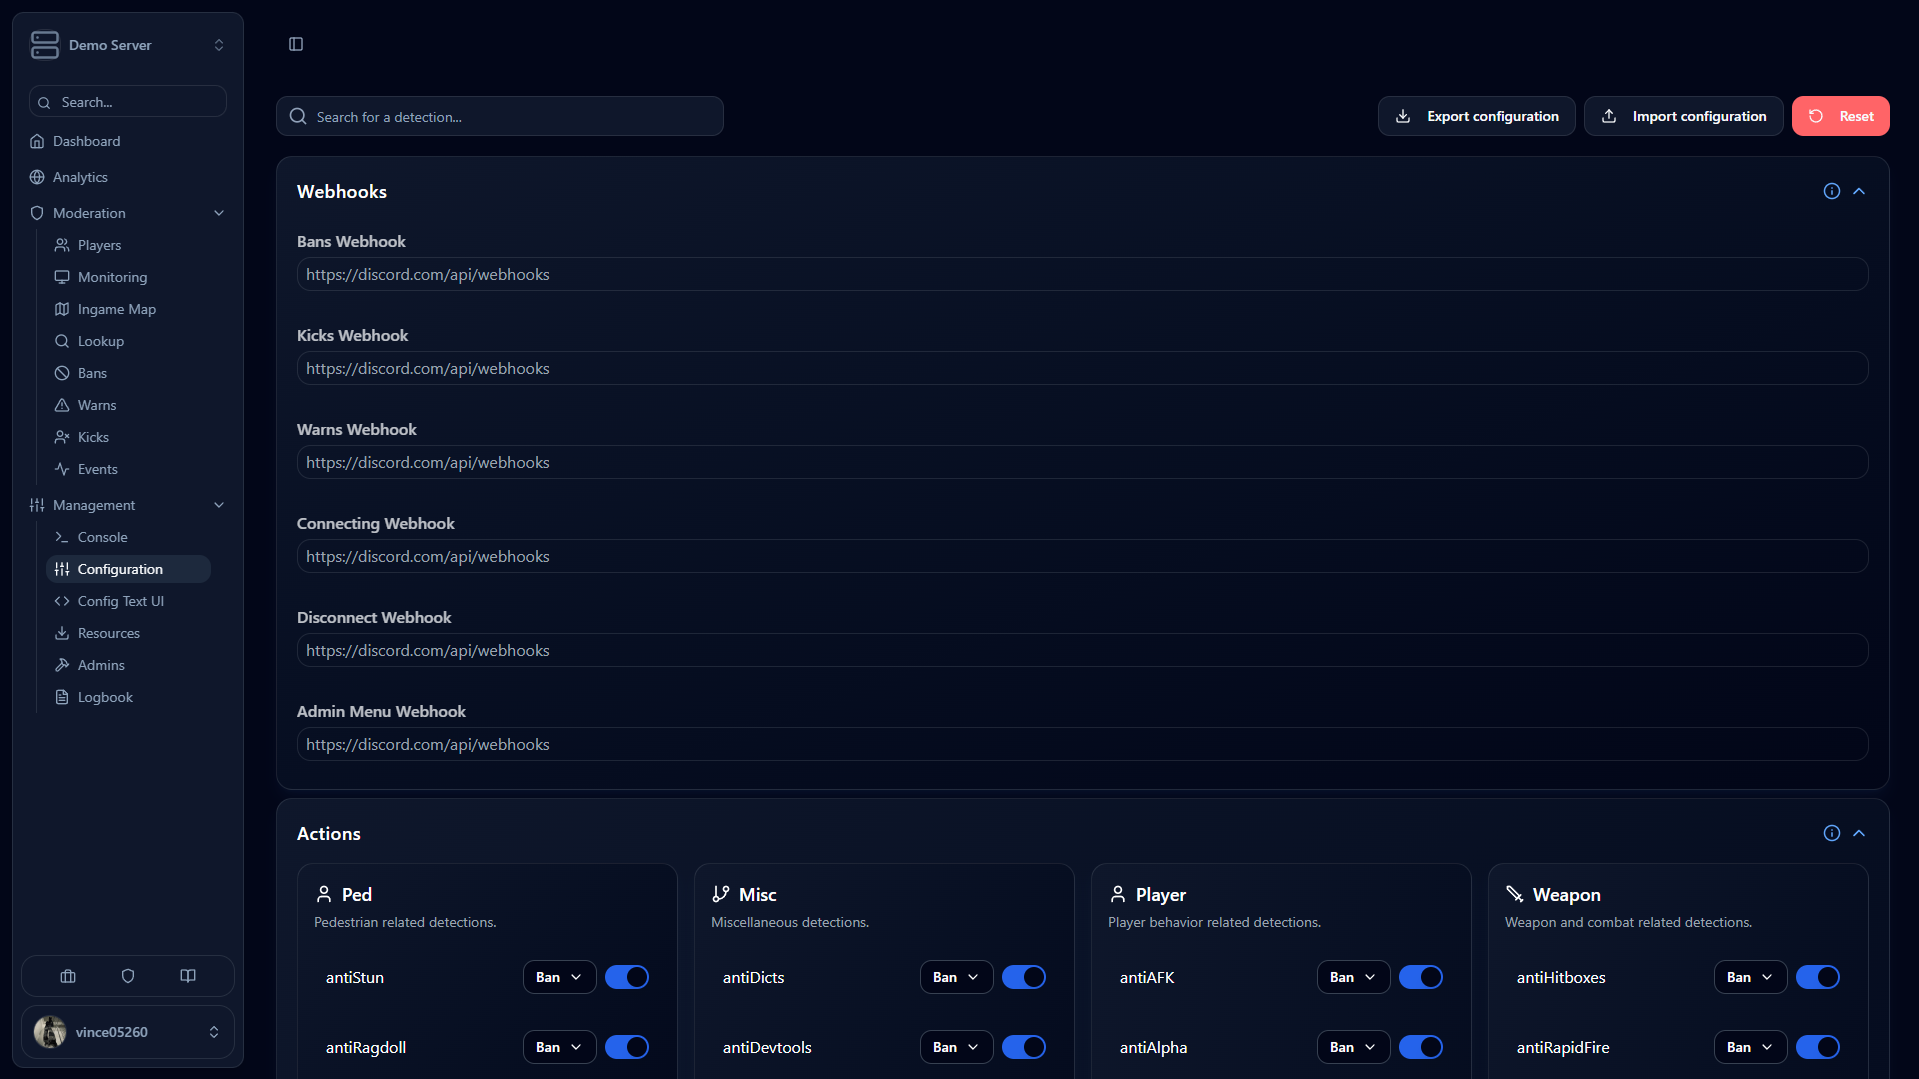Go to the Configuration page
Viewport: 1919px width, 1079px height.
(128, 569)
